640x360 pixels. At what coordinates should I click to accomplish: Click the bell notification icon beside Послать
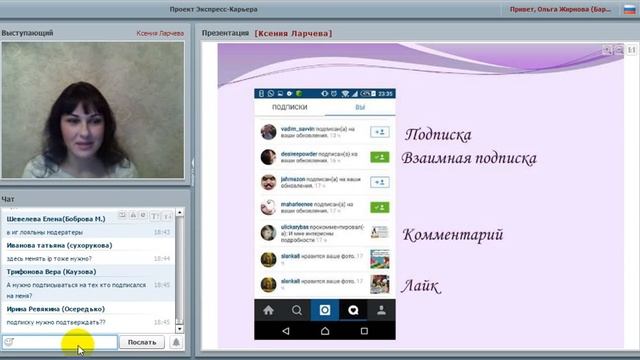click(176, 342)
